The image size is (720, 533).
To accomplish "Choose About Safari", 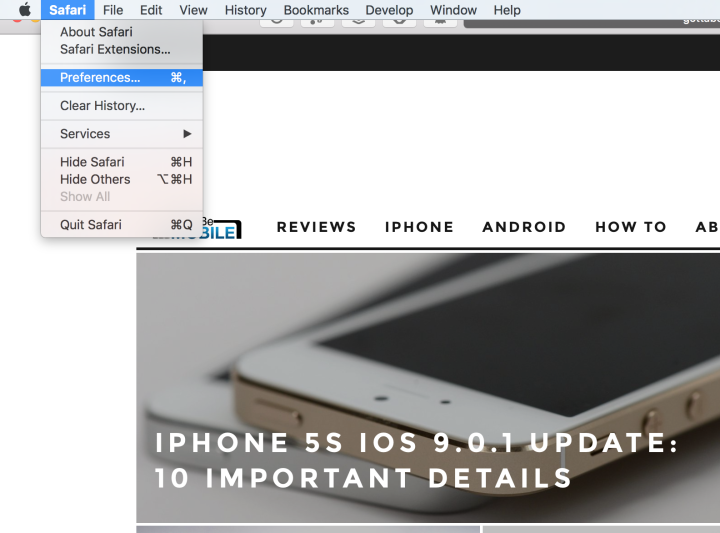I will pos(122,32).
